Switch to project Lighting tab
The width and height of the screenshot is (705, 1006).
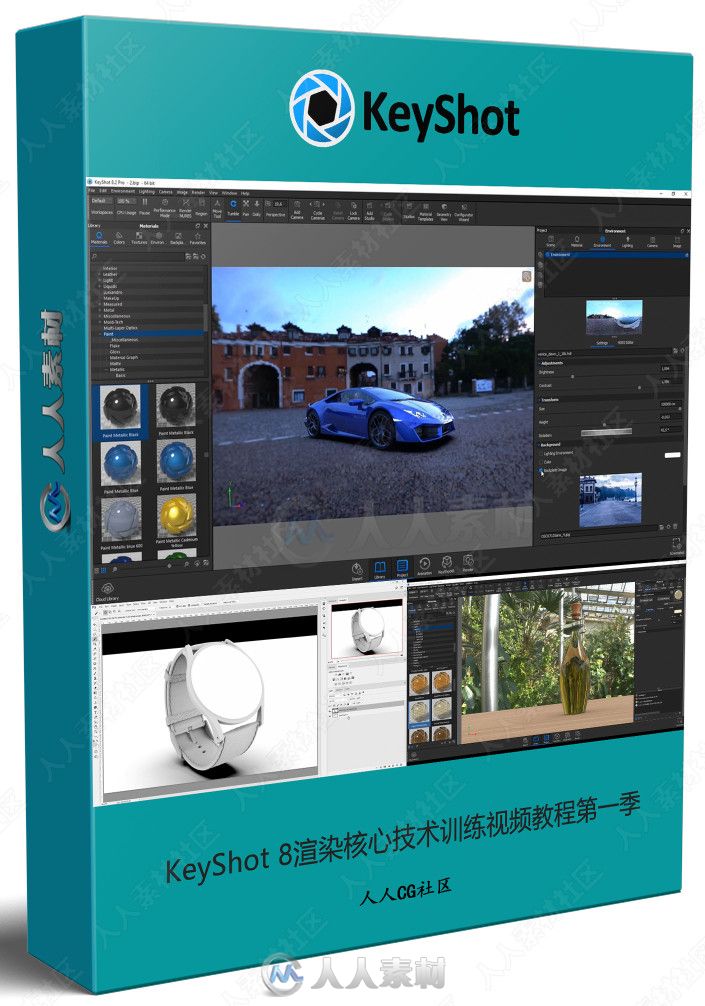(x=627, y=242)
